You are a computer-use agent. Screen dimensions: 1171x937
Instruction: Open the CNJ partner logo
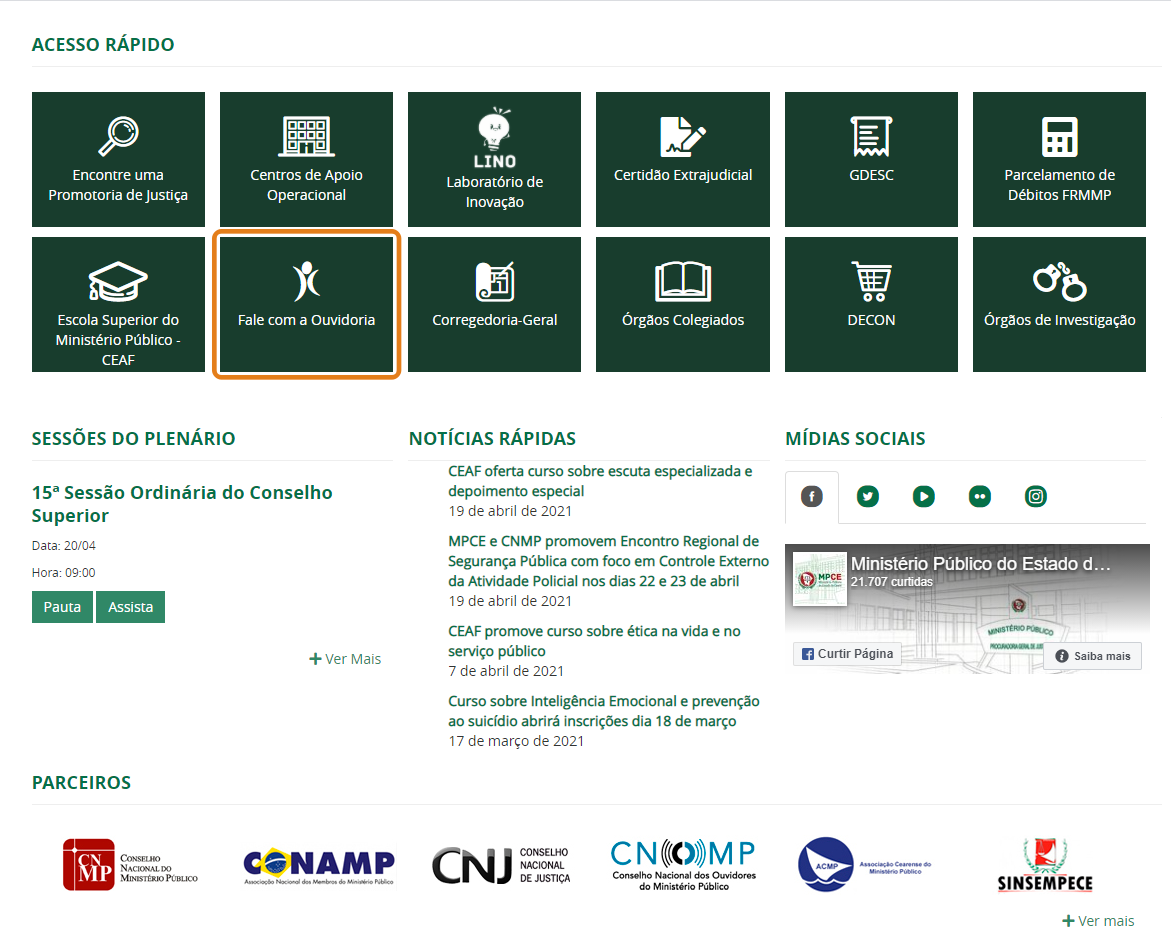(x=501, y=865)
